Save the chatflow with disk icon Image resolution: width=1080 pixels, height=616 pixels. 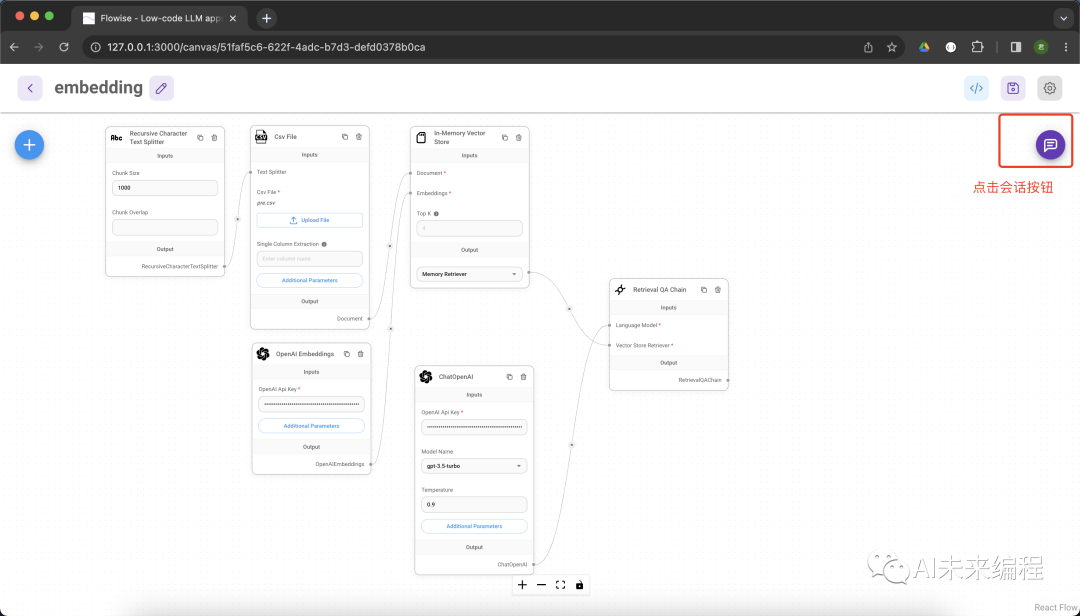[x=1012, y=88]
